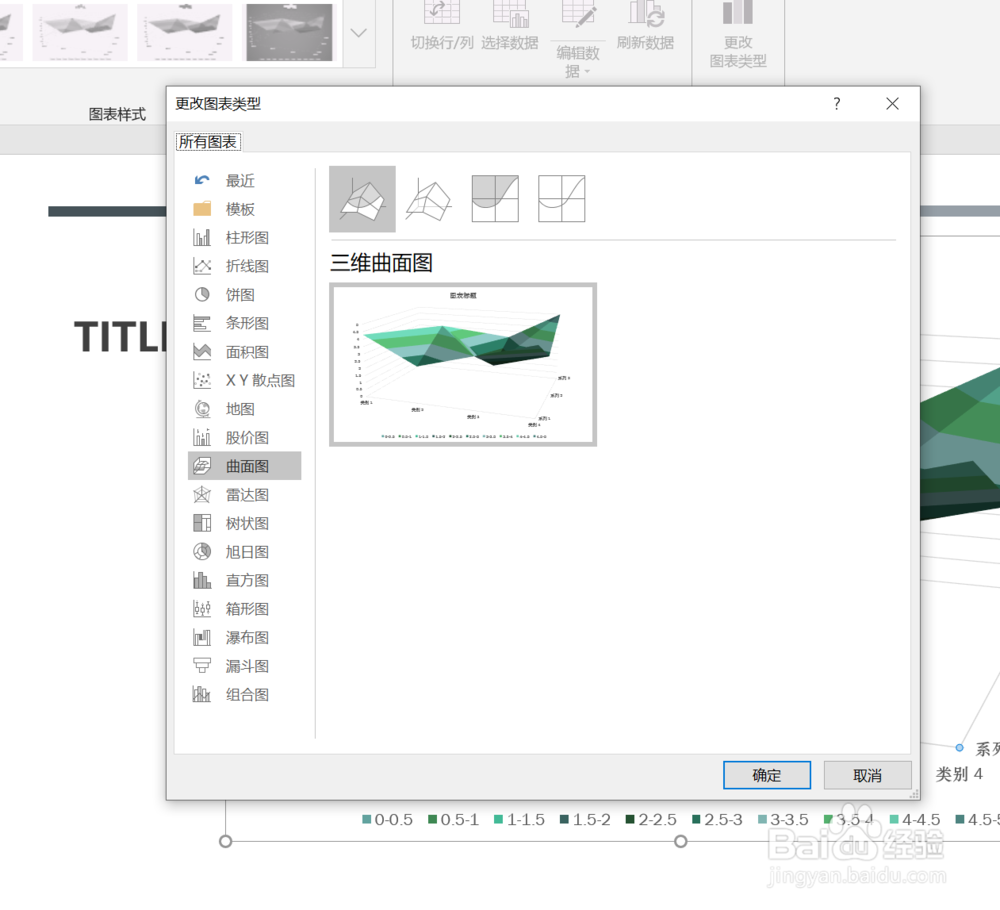Pick the light chart style thumbnail left of the dark one
Image resolution: width=1000 pixels, height=910 pixels.
(185, 32)
